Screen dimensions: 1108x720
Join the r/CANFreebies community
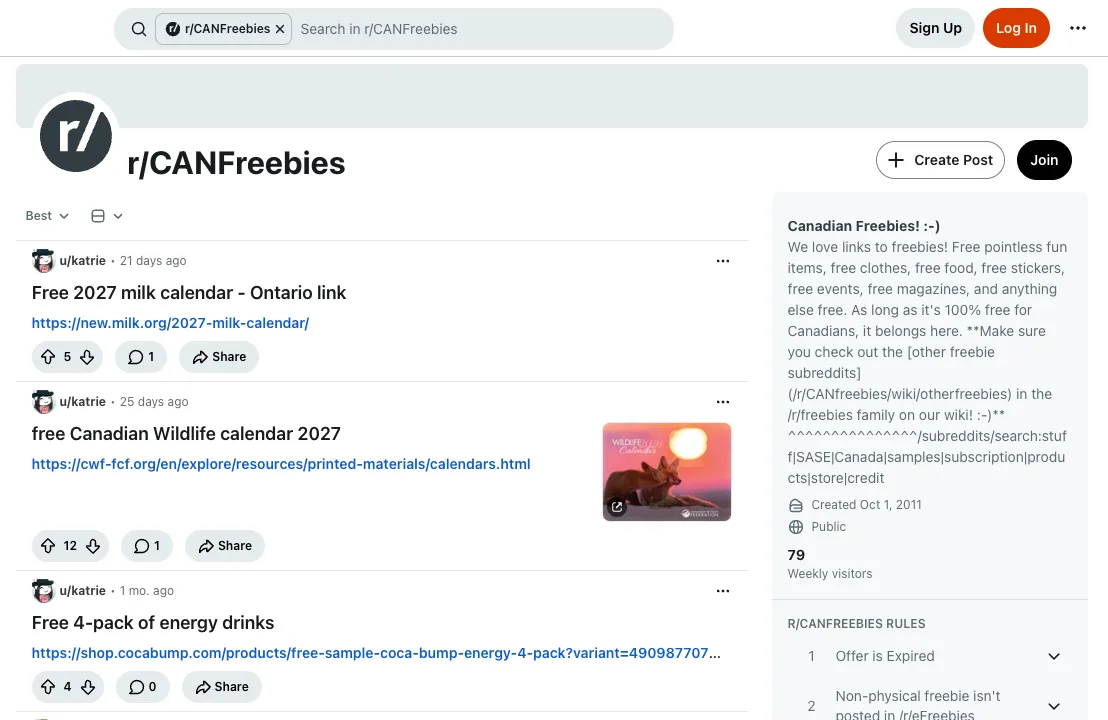(x=1044, y=160)
